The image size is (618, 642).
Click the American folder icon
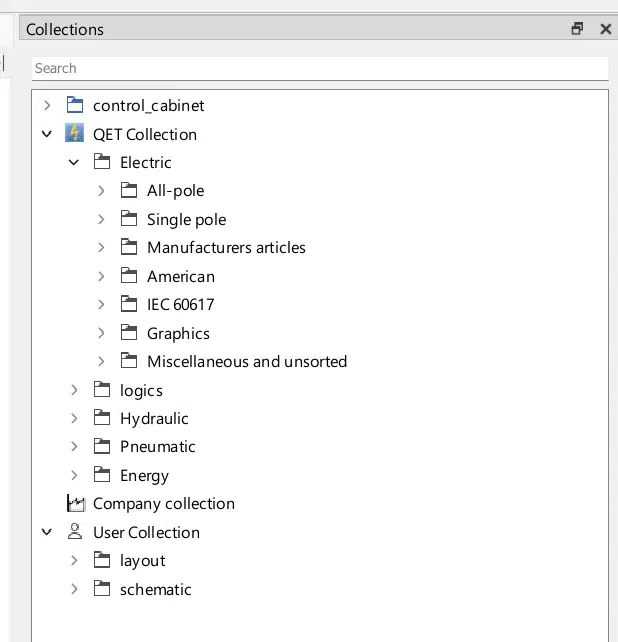tap(129, 276)
